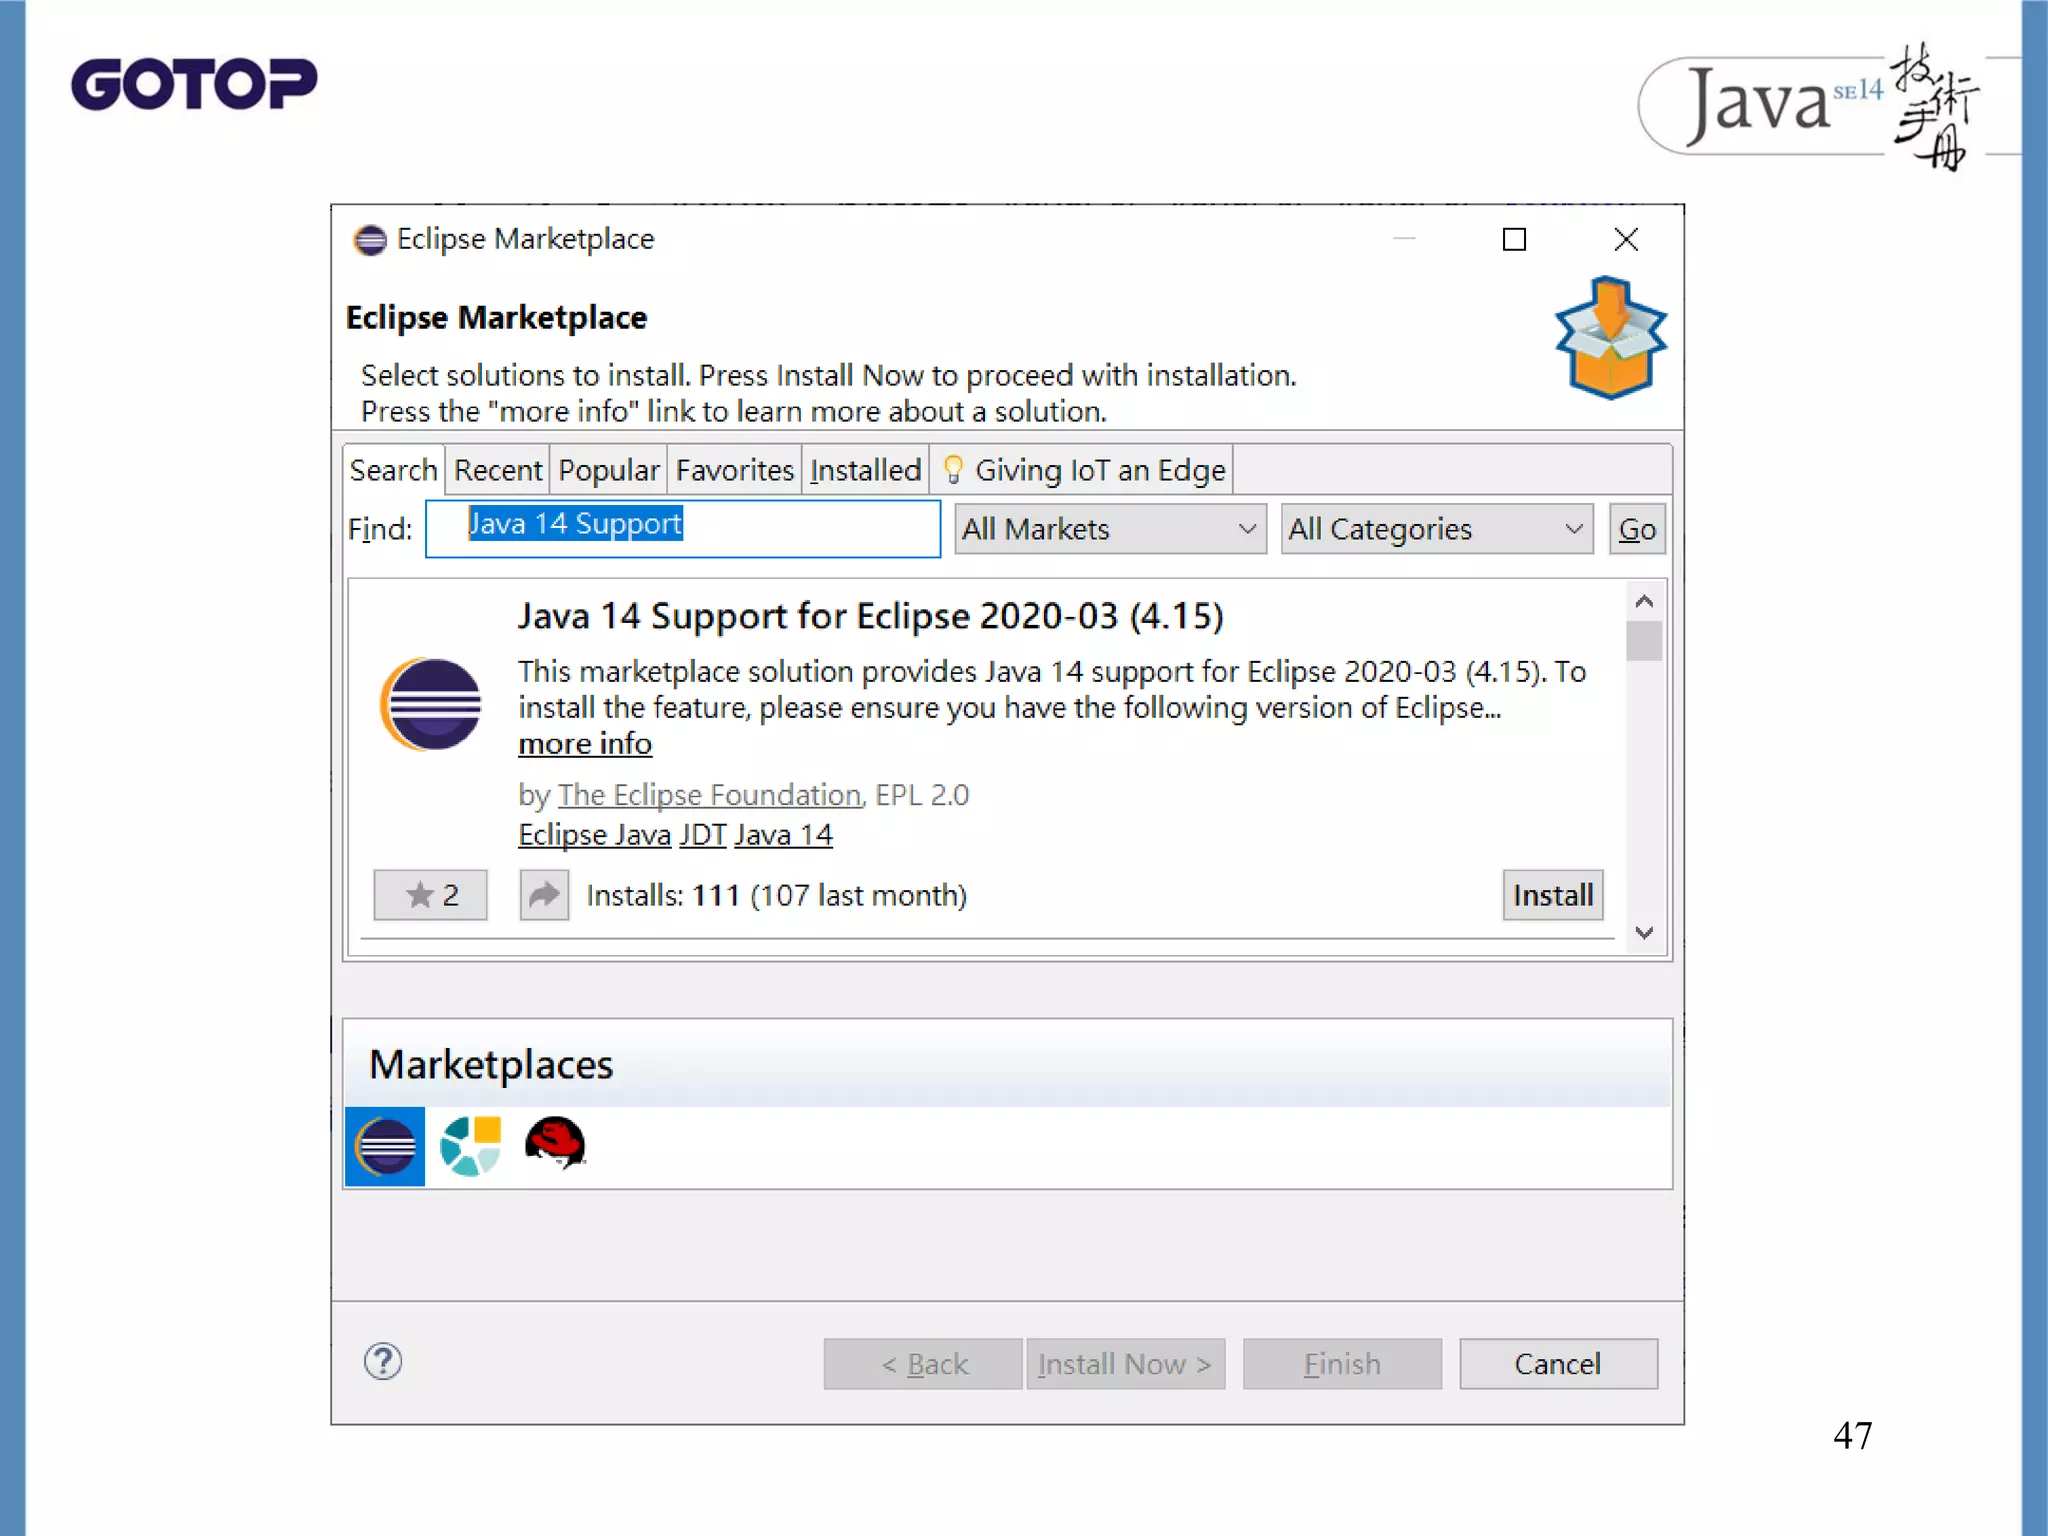Open the more info link
Viewport: 2048px width, 1536px height.
(x=585, y=744)
